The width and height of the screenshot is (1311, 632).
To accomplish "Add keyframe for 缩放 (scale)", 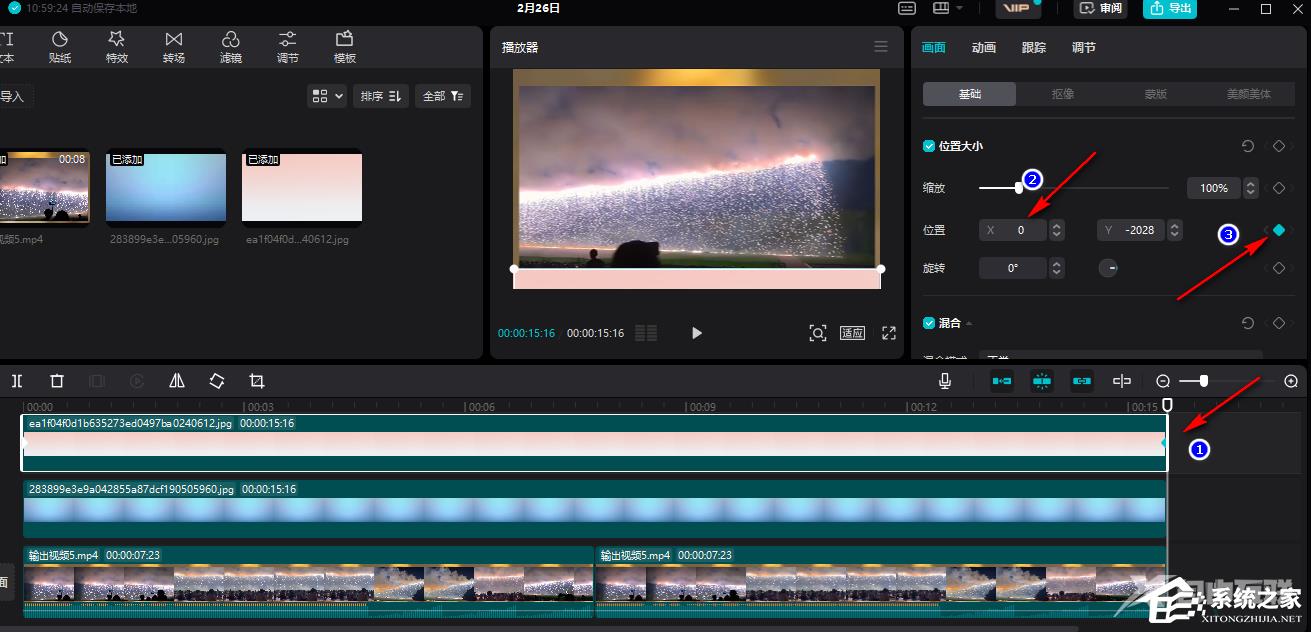I will coord(1279,188).
